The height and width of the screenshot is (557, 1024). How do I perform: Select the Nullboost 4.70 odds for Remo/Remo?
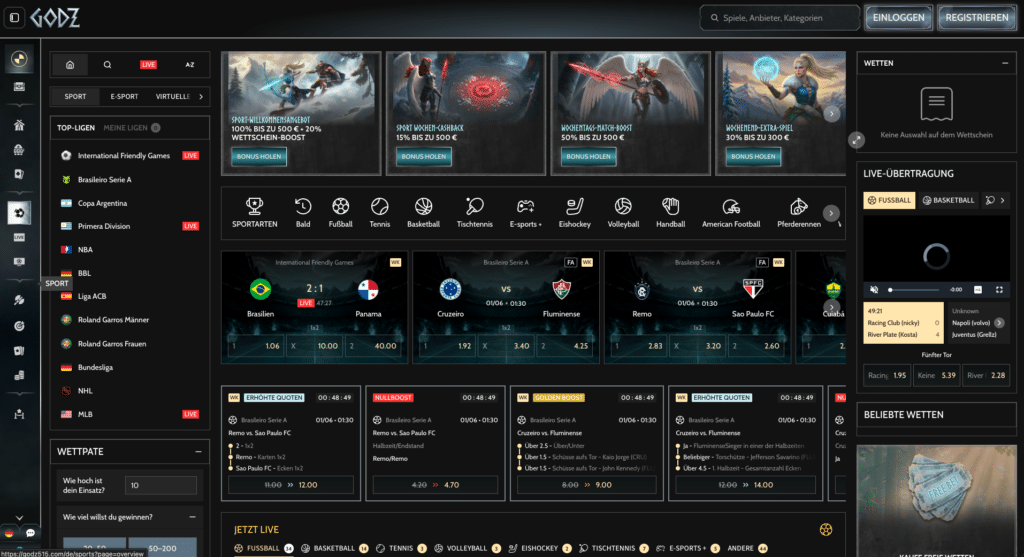[435, 485]
